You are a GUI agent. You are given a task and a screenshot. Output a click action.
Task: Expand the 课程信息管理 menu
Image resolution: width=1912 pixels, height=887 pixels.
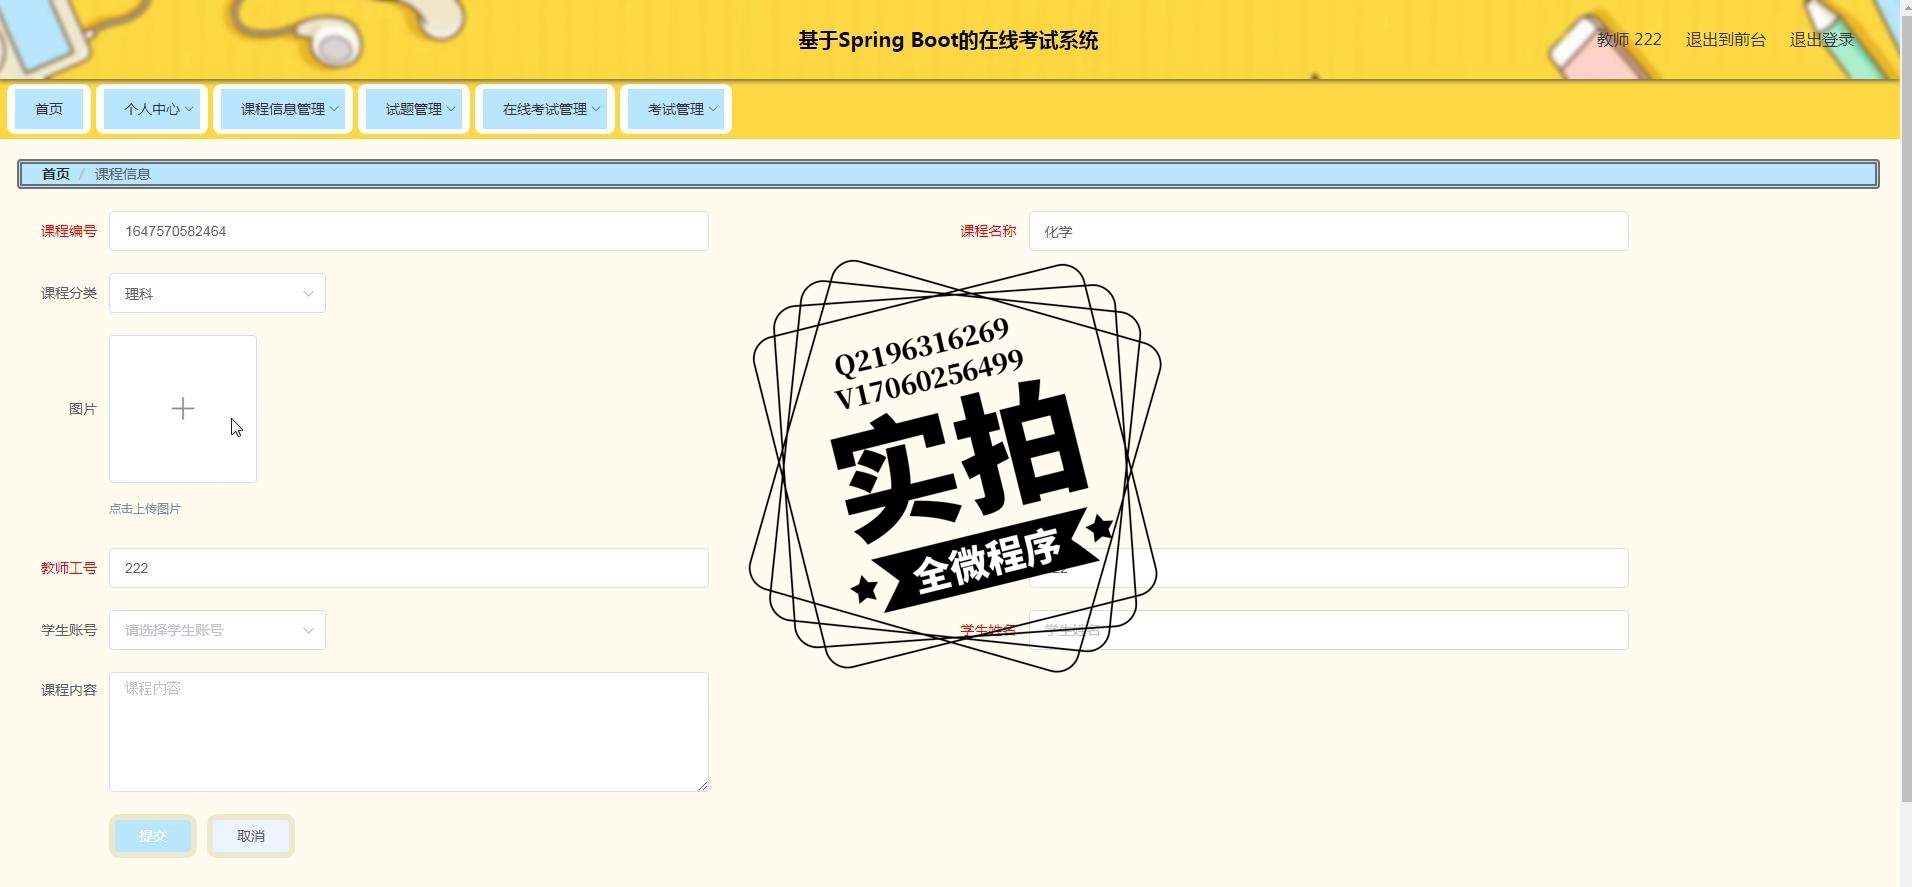[x=283, y=109]
